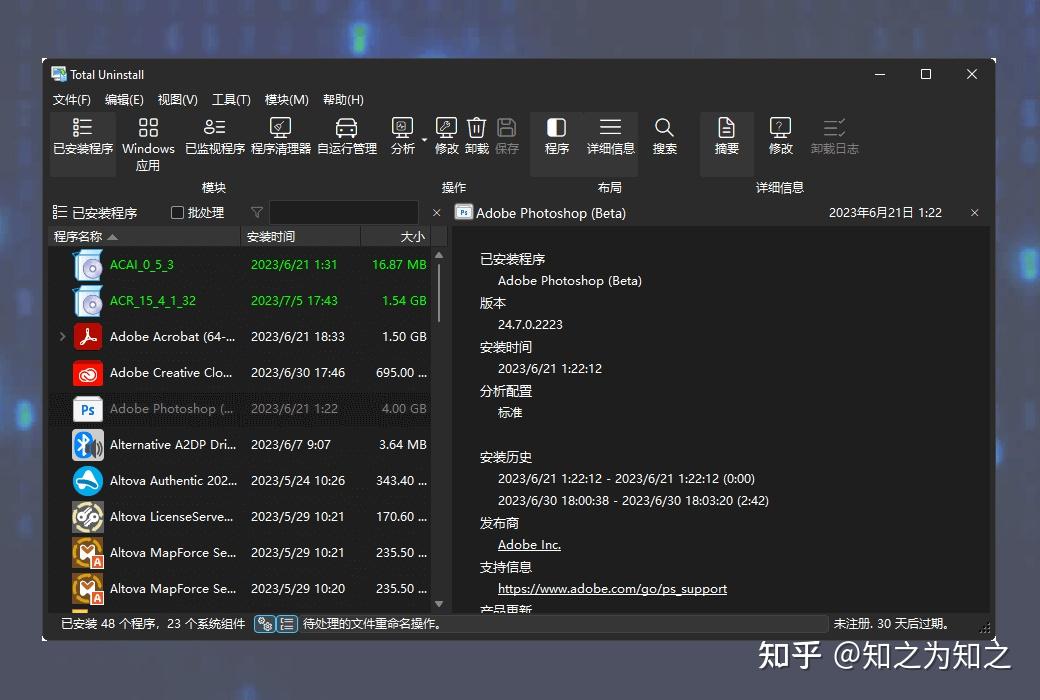
Task: Click the 2023/6/30 17:46 install time cell
Action: point(298,373)
